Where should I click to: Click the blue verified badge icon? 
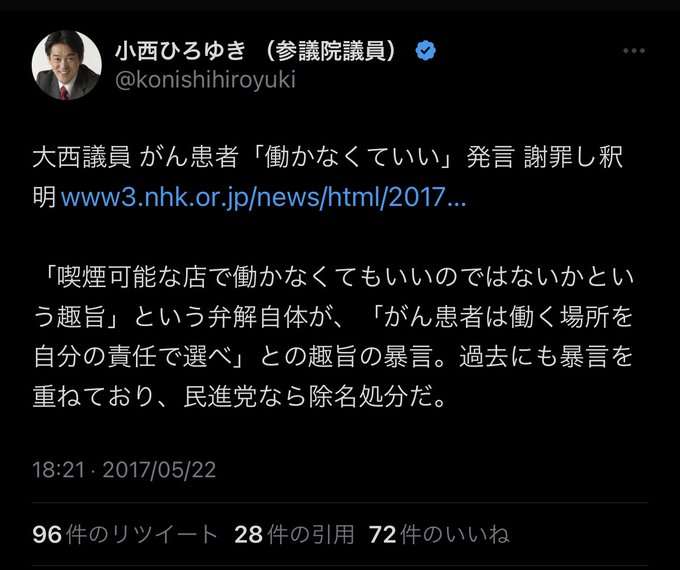[426, 51]
